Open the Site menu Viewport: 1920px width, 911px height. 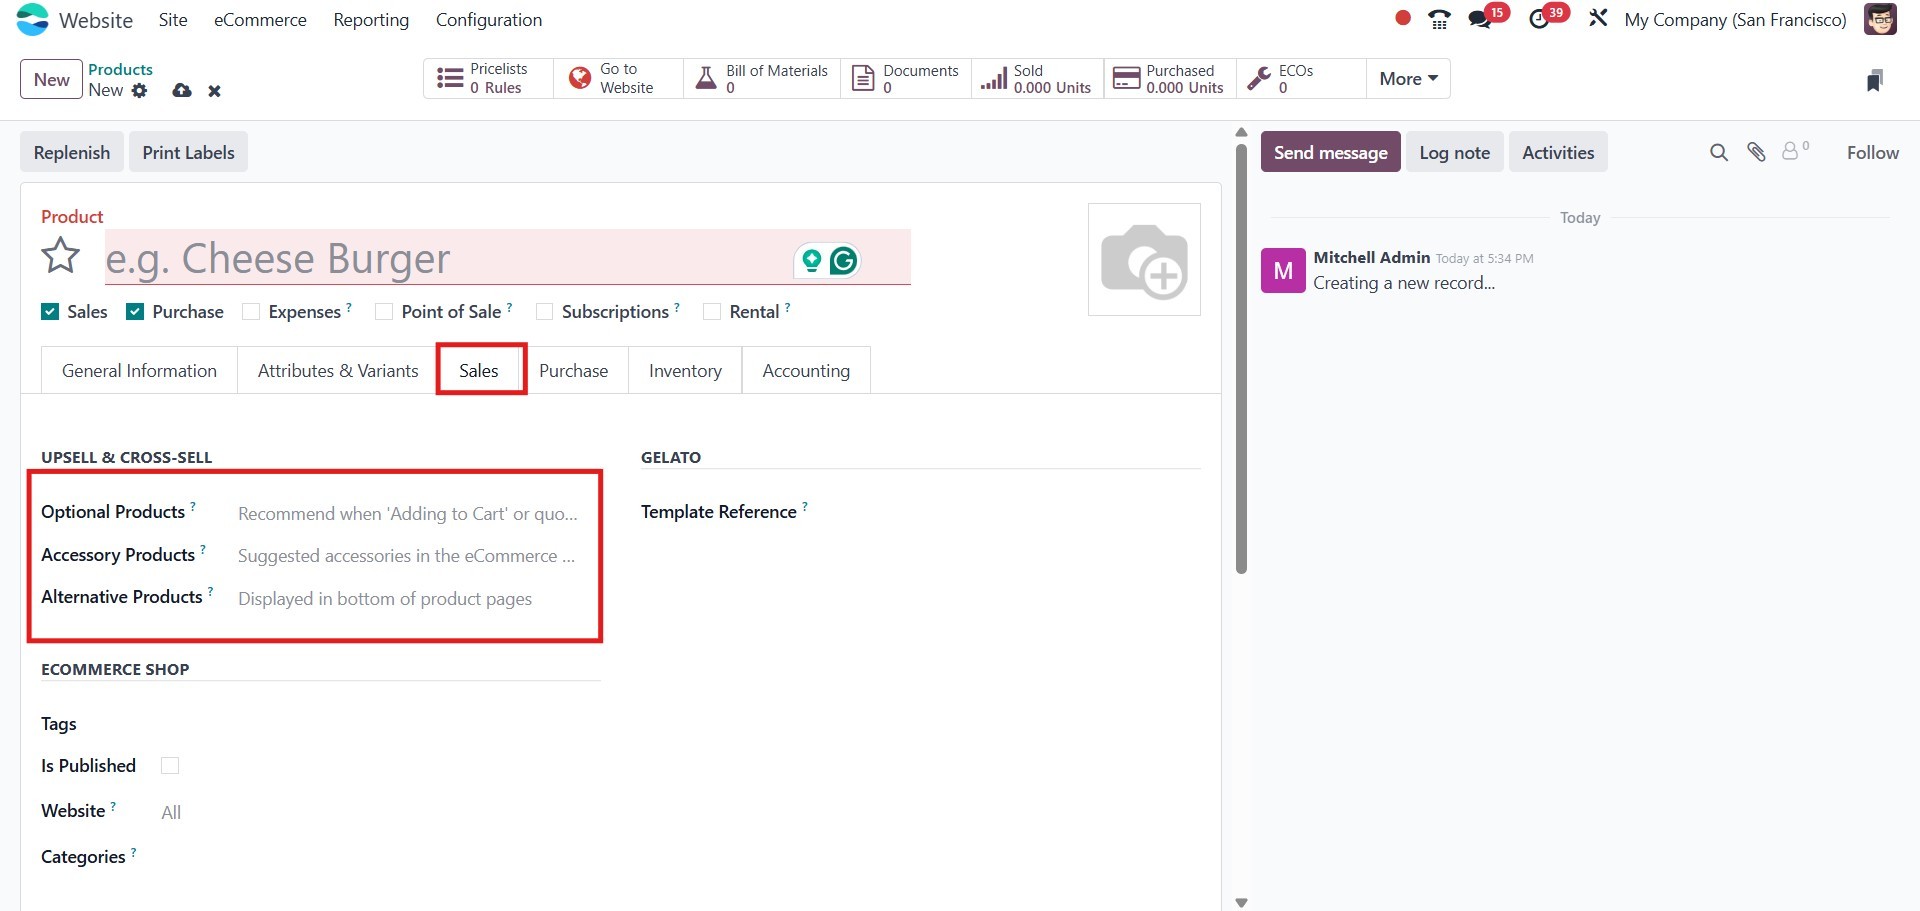coord(173,20)
